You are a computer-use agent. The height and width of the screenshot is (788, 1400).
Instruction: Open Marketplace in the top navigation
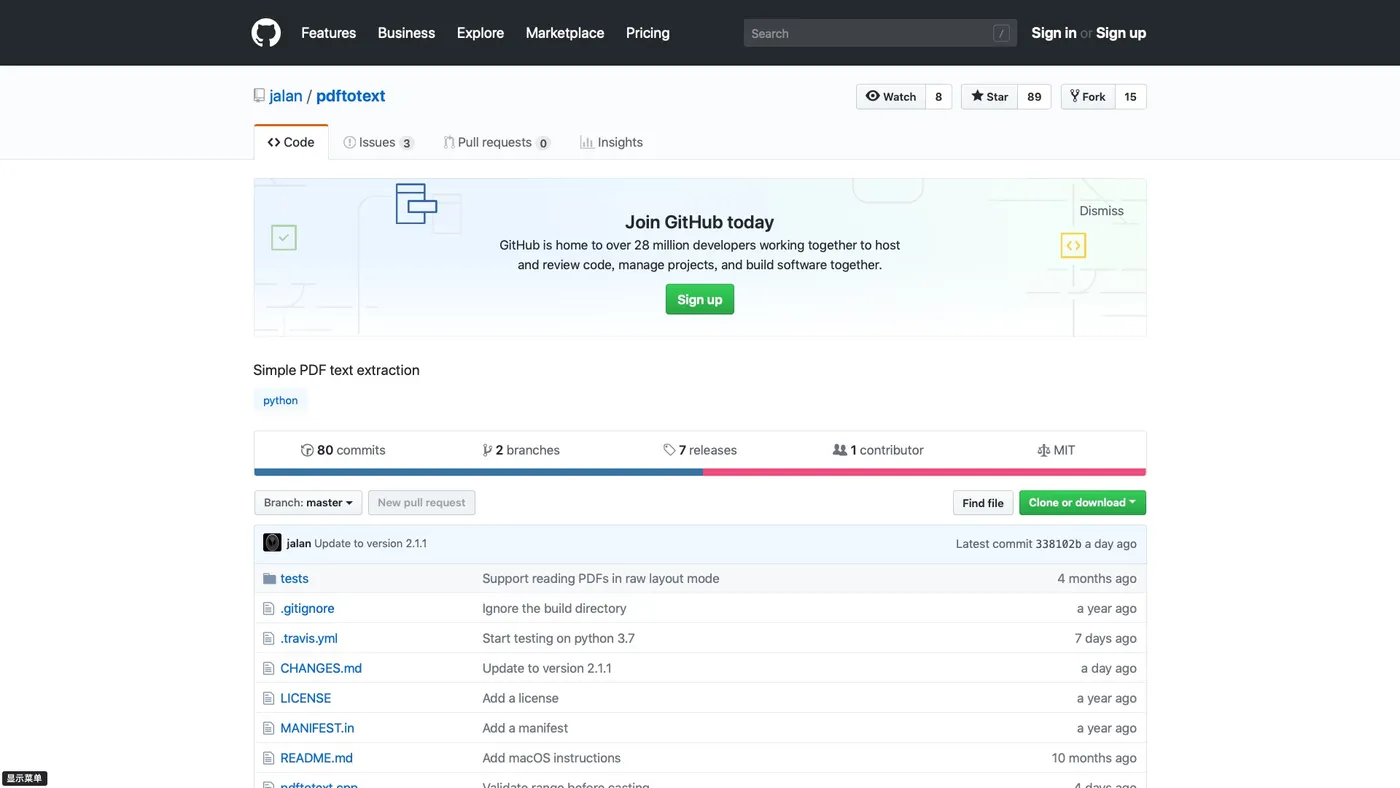click(x=565, y=33)
